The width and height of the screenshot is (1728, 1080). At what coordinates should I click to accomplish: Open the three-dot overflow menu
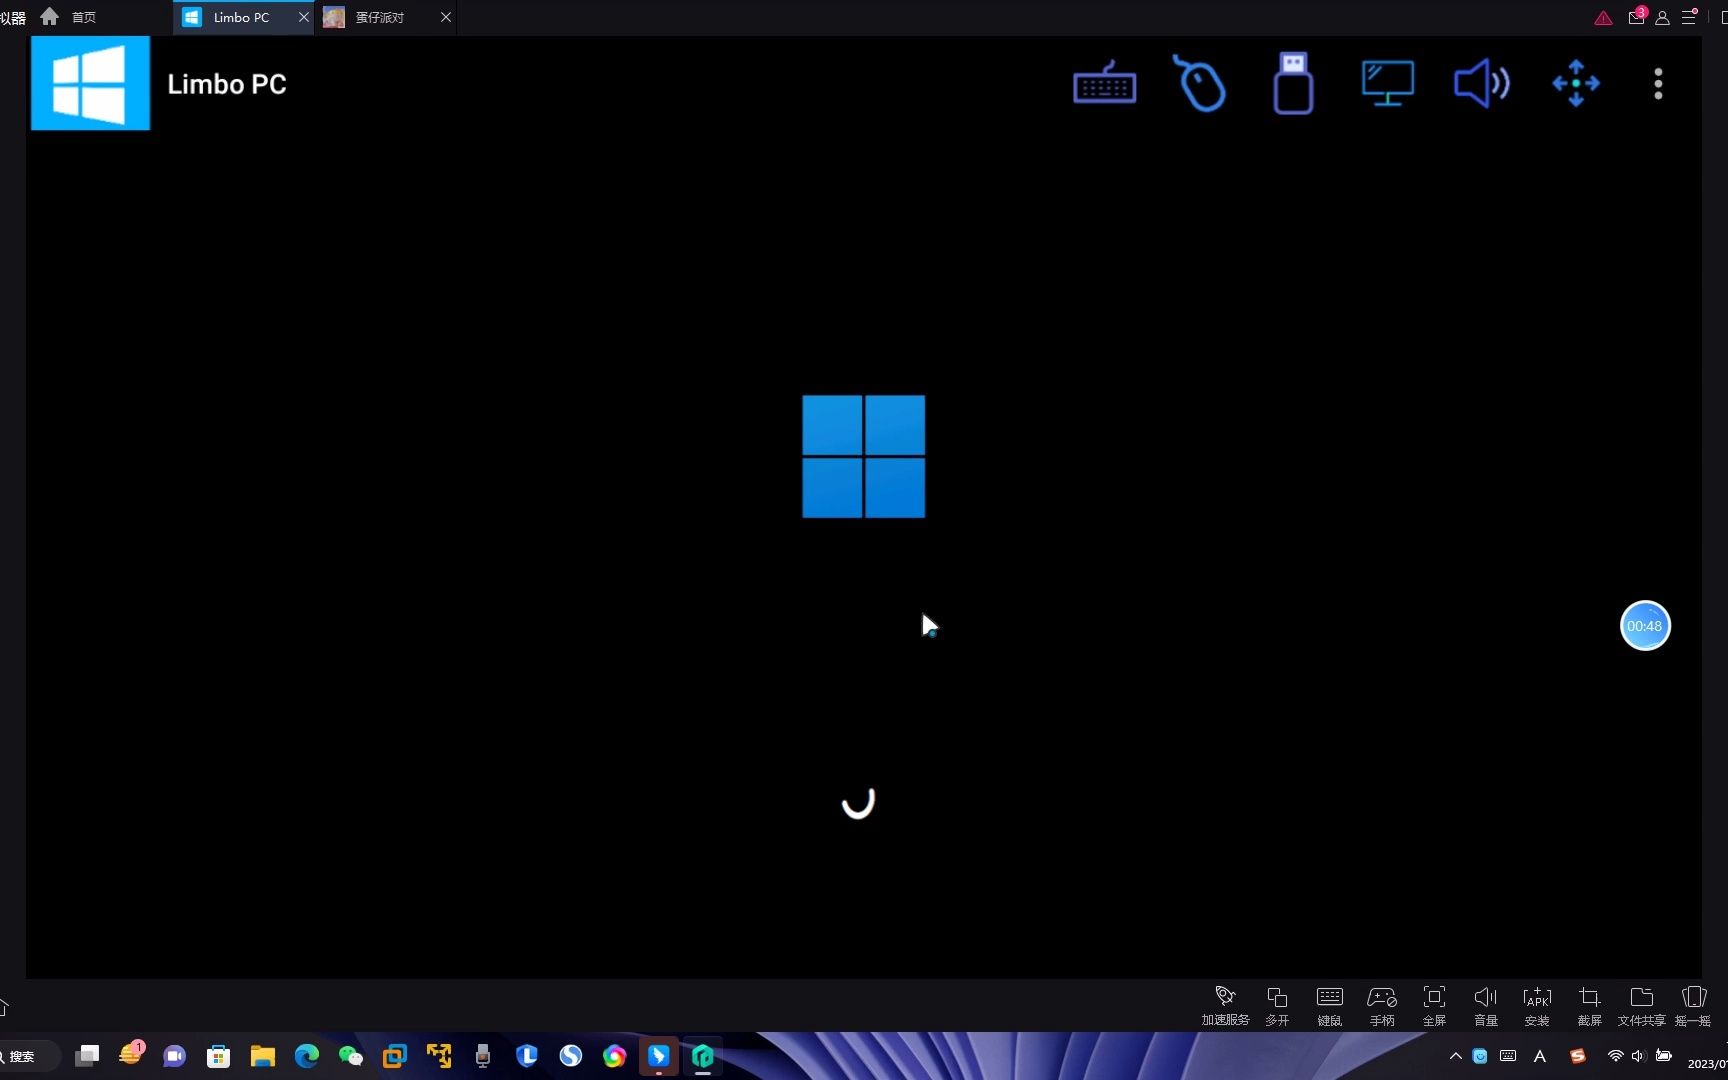pyautogui.click(x=1658, y=84)
